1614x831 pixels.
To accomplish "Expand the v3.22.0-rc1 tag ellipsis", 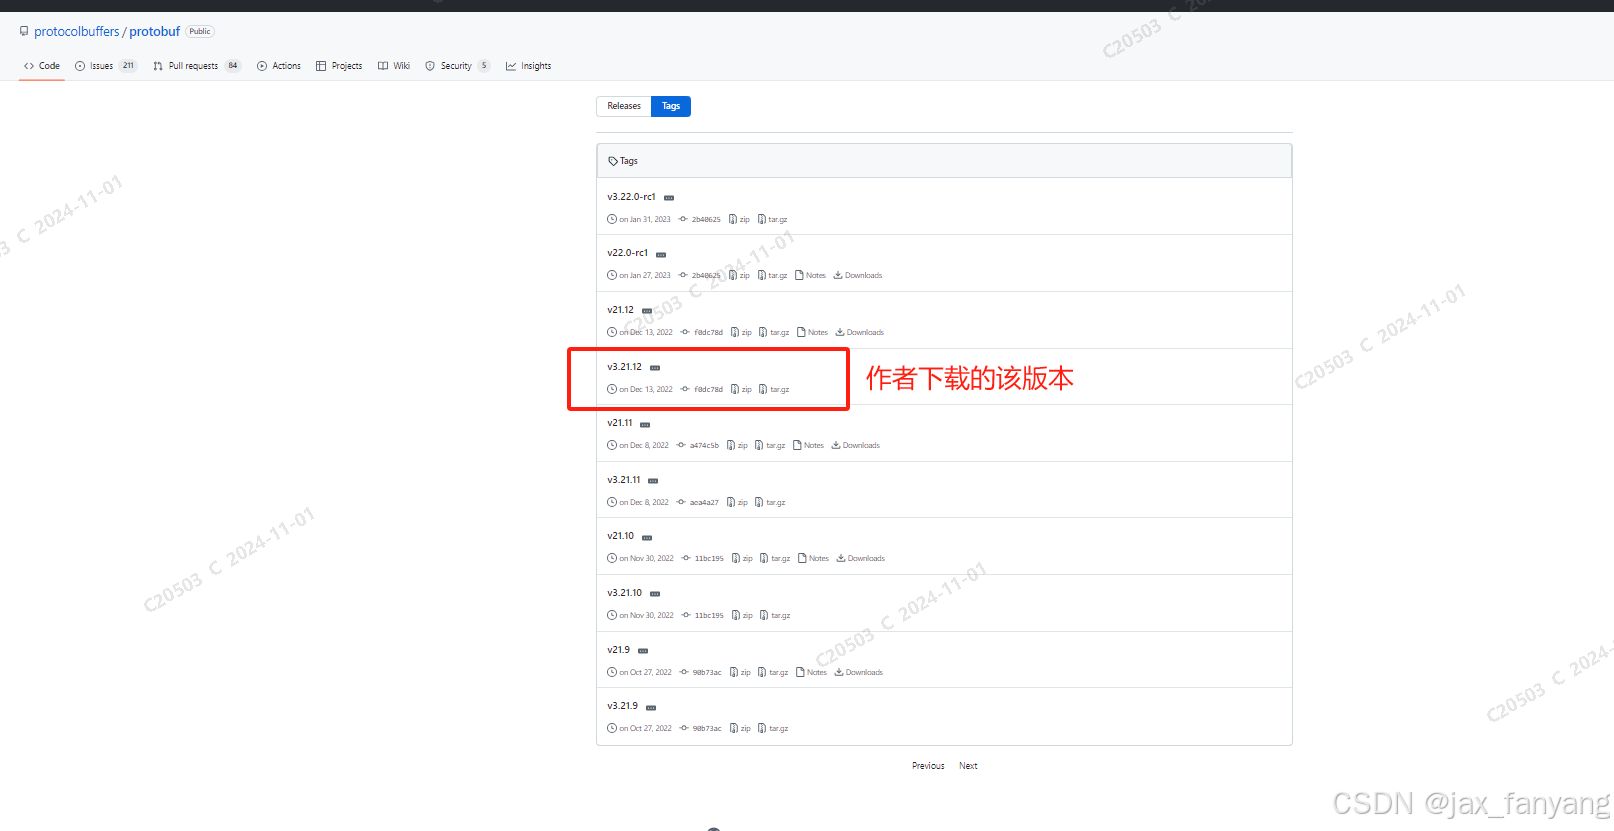I will click(669, 198).
